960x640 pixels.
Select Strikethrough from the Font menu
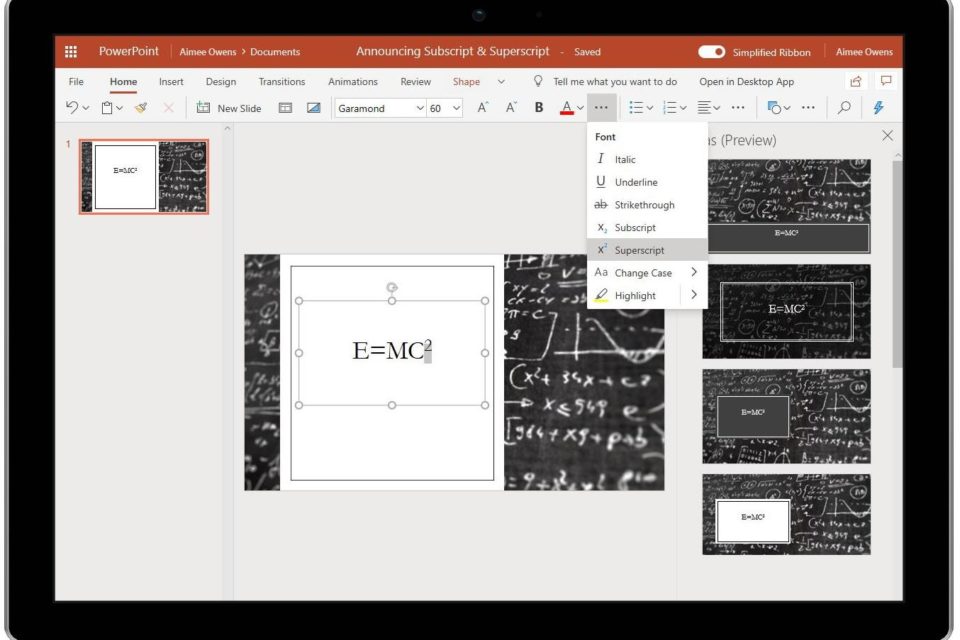(x=647, y=205)
